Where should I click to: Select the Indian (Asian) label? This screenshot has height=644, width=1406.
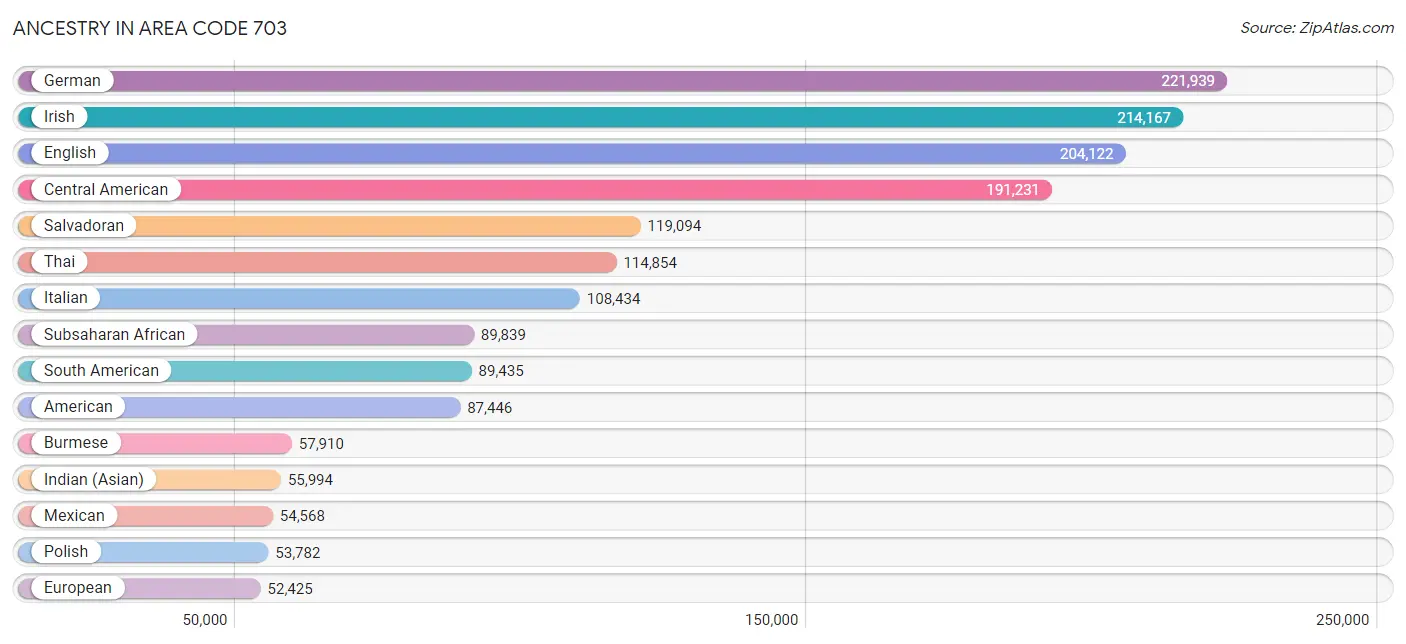[94, 480]
